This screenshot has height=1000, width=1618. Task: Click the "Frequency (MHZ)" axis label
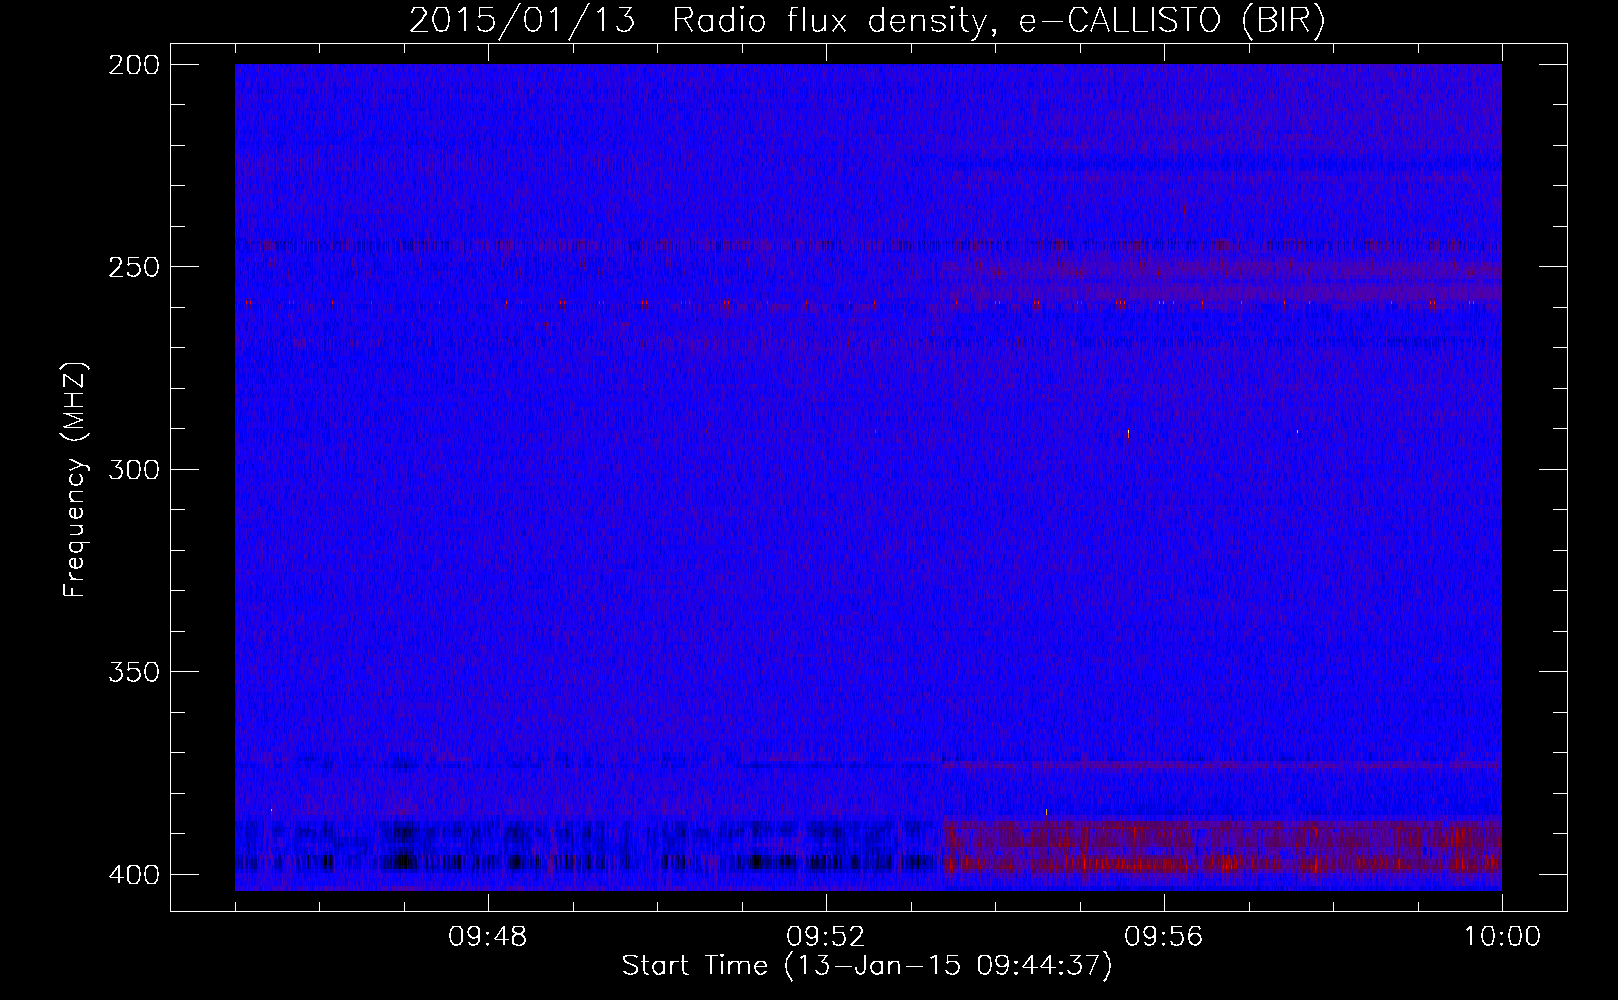point(76,479)
